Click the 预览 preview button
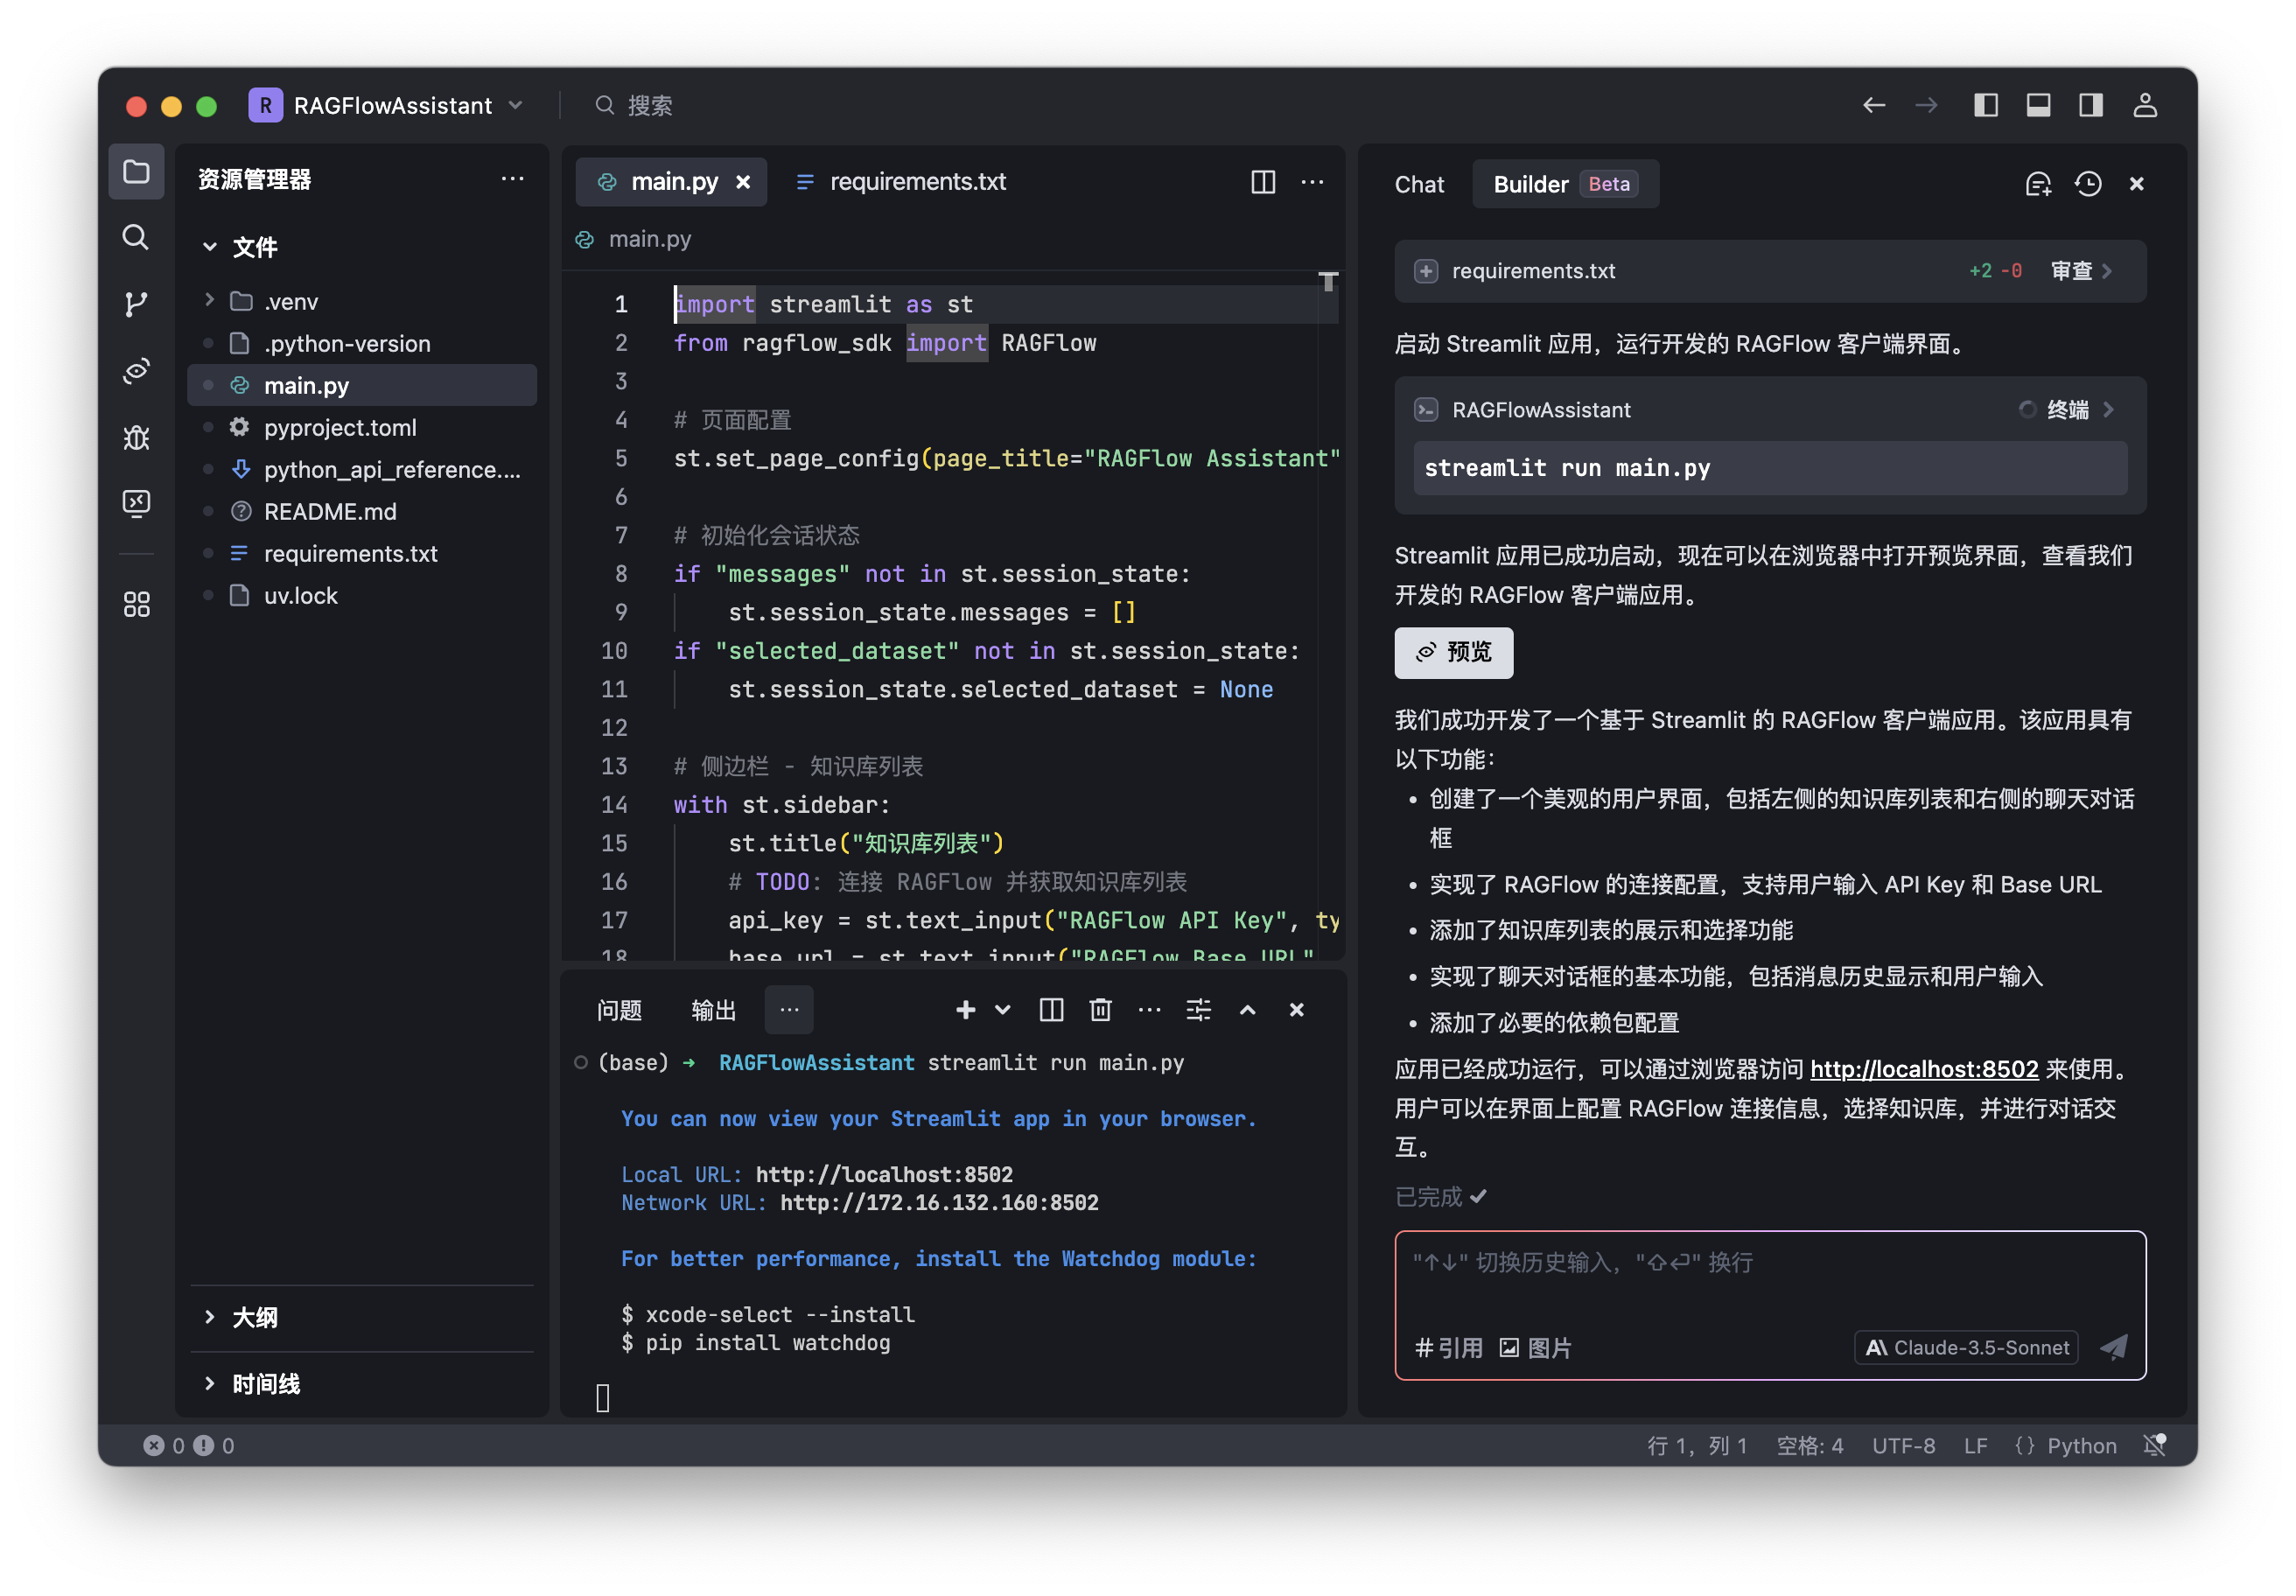Viewport: 2296px width, 1596px height. tap(1453, 652)
